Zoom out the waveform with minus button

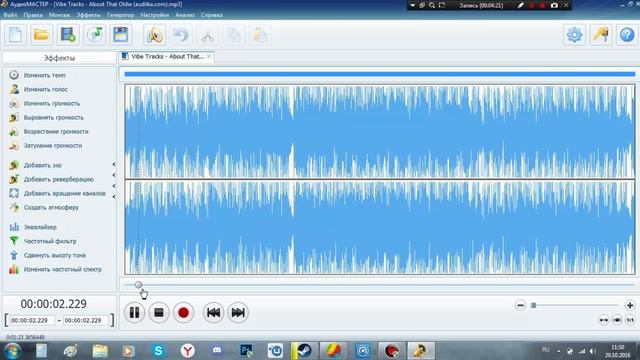click(520, 305)
